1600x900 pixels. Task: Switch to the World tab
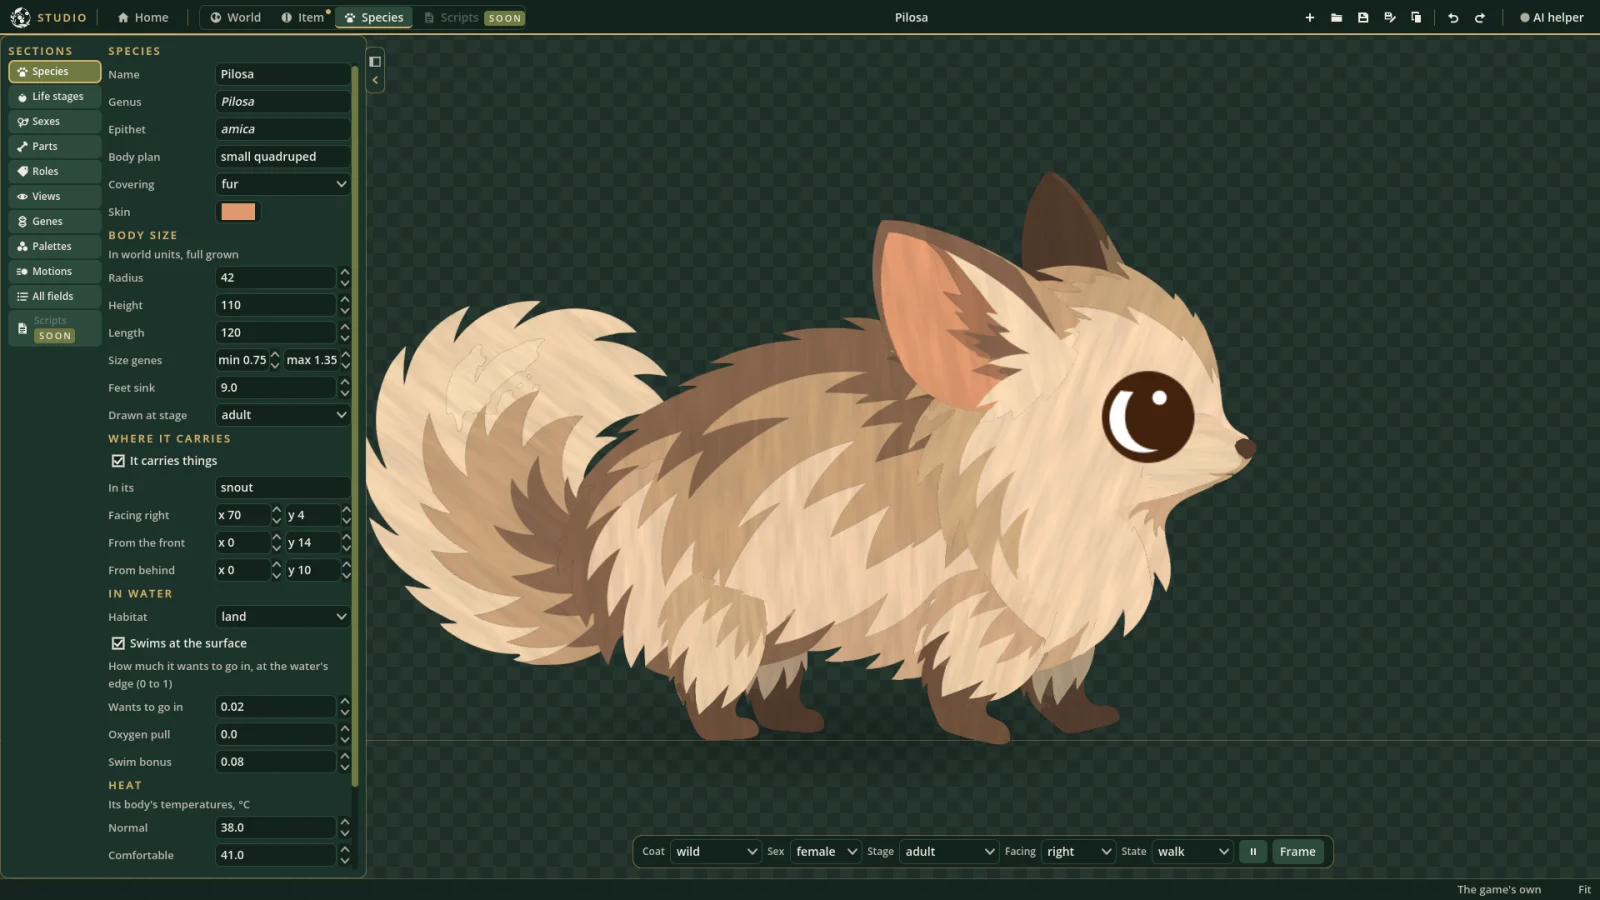click(236, 18)
